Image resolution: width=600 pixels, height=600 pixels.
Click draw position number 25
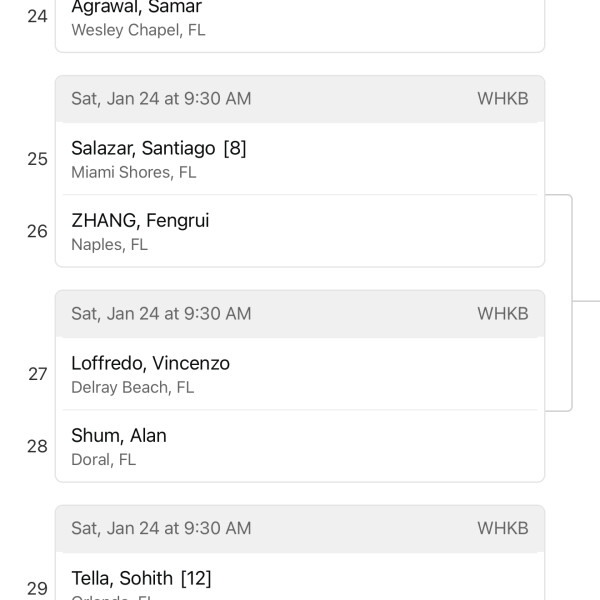pyautogui.click(x=38, y=159)
